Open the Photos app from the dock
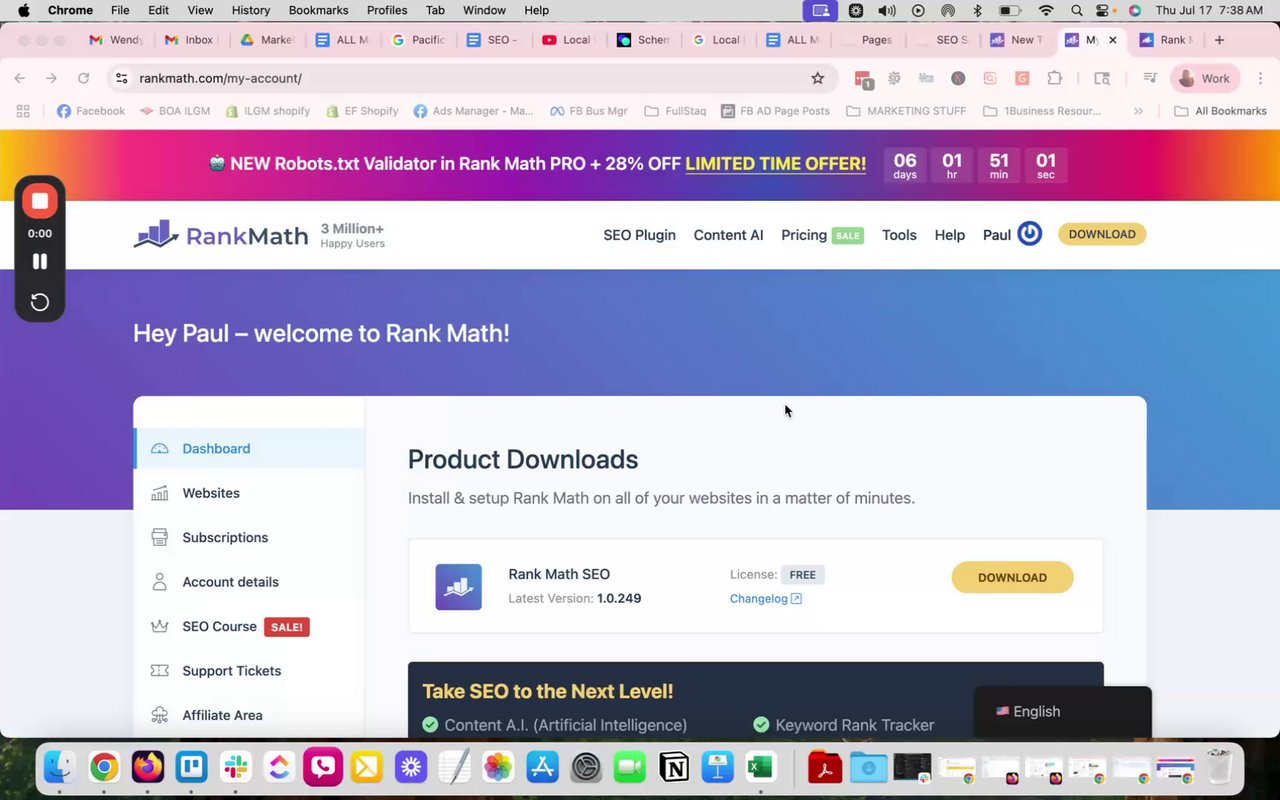 tap(498, 767)
